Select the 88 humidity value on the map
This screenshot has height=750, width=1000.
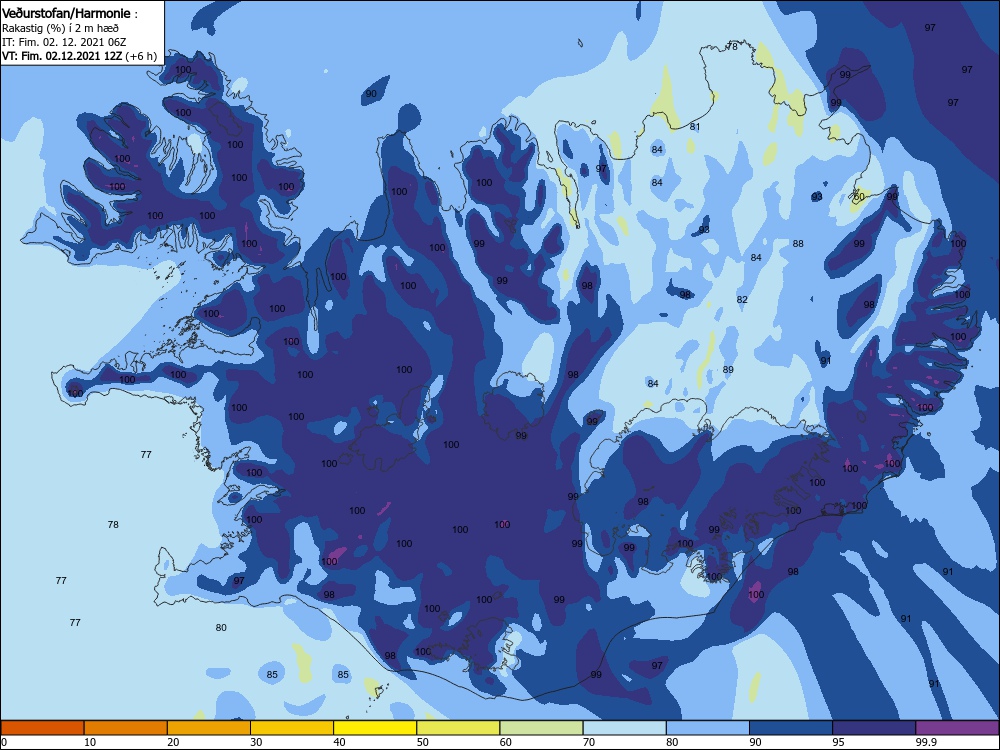coord(798,244)
